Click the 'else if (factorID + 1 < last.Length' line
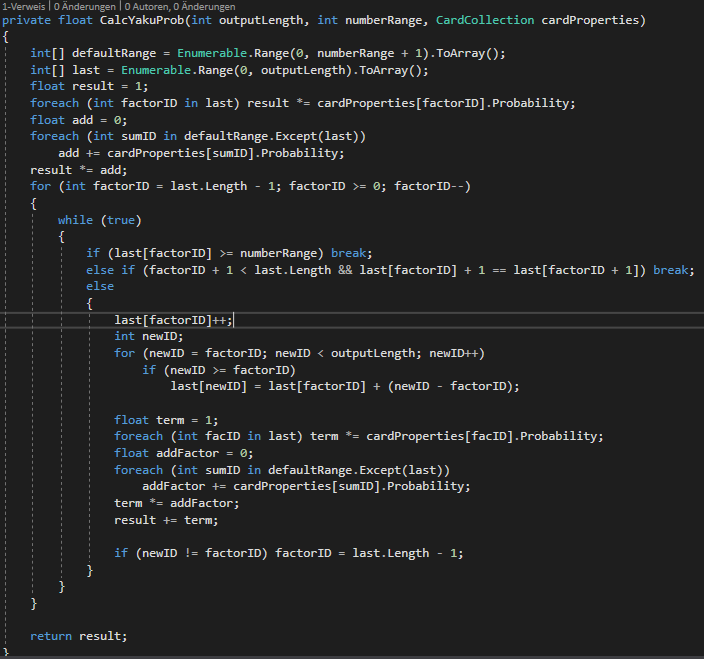 pos(390,270)
